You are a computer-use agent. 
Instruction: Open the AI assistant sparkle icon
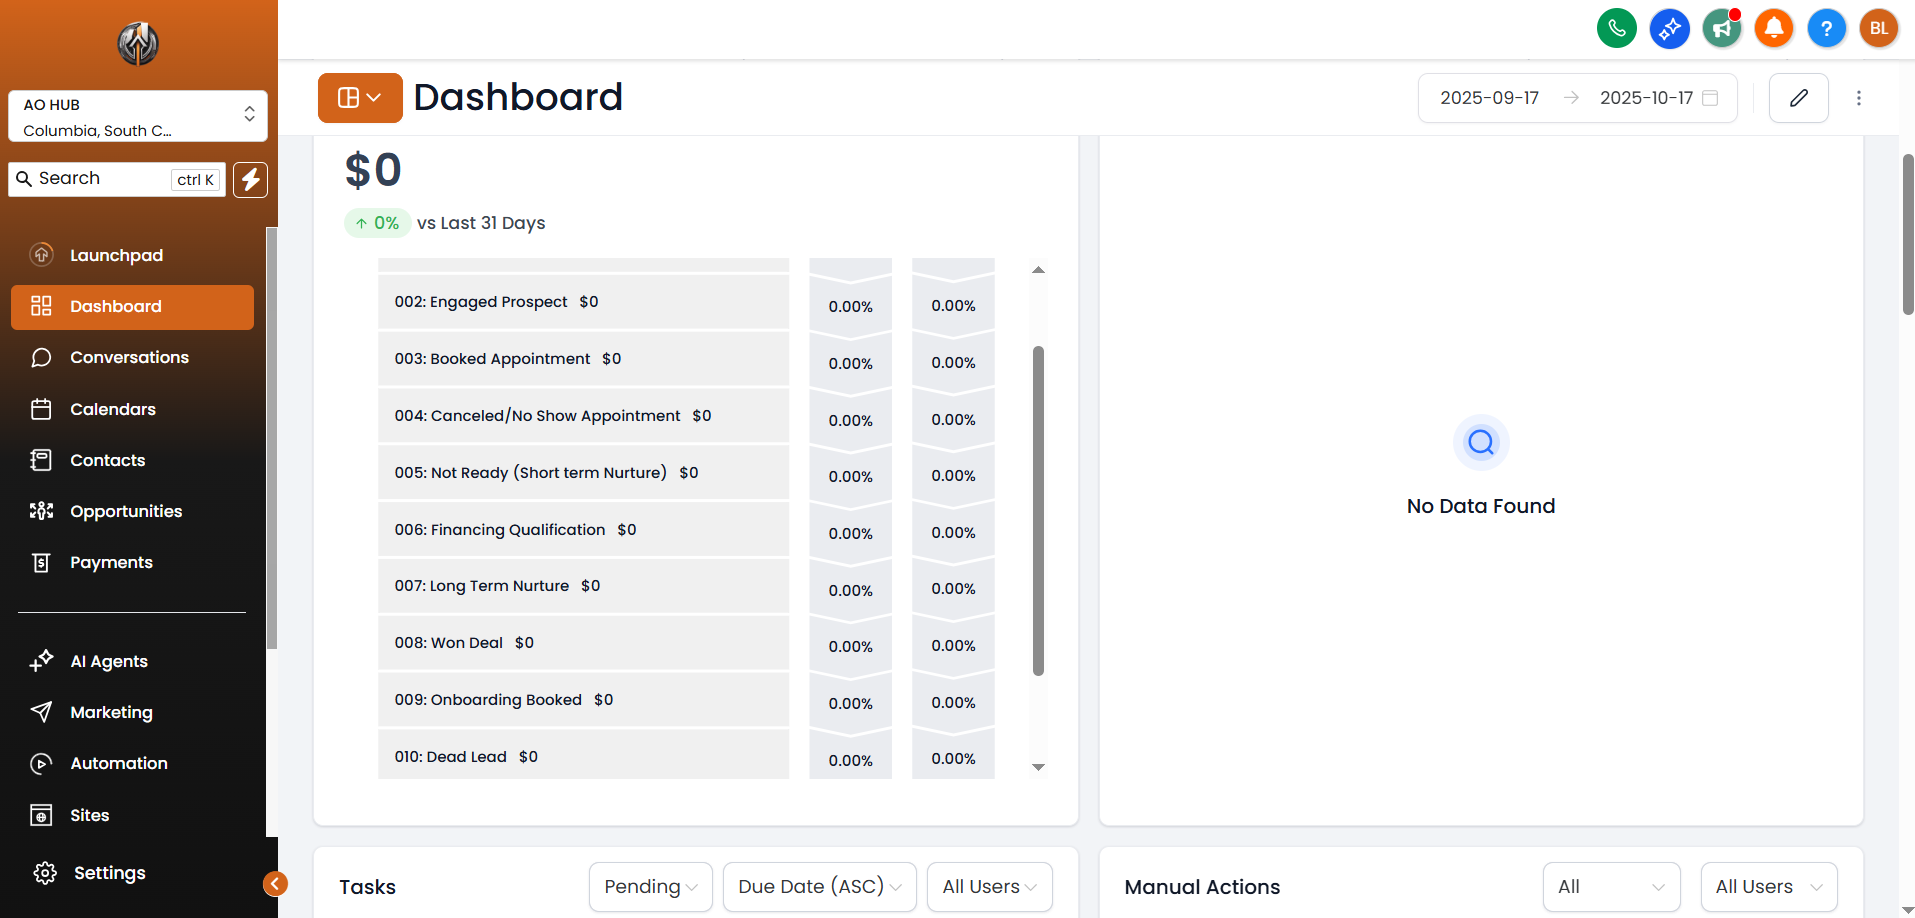click(x=1669, y=28)
